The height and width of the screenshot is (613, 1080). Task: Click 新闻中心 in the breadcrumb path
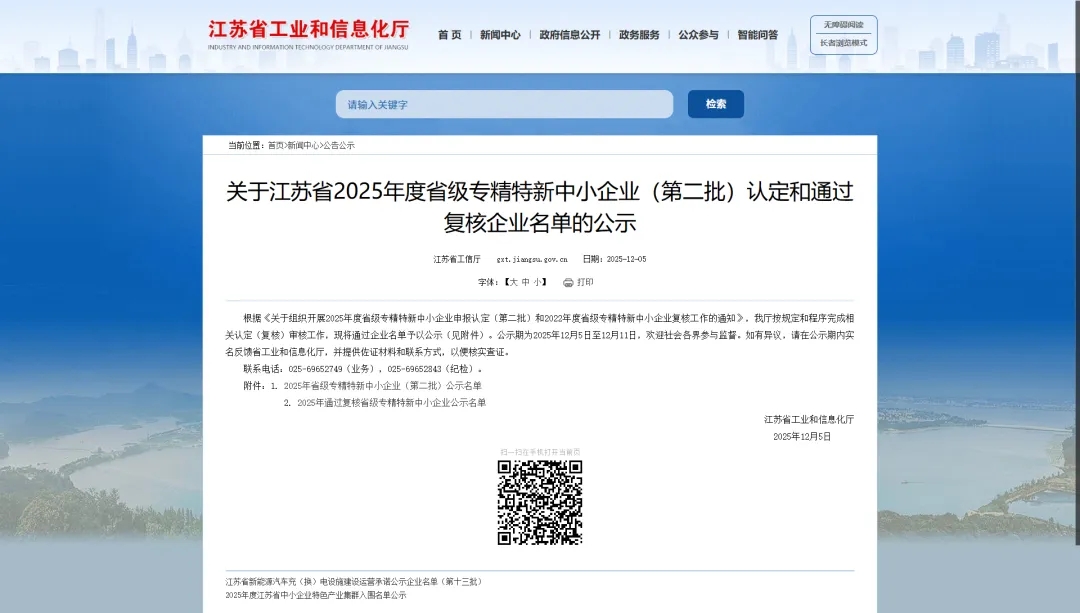click(304, 146)
